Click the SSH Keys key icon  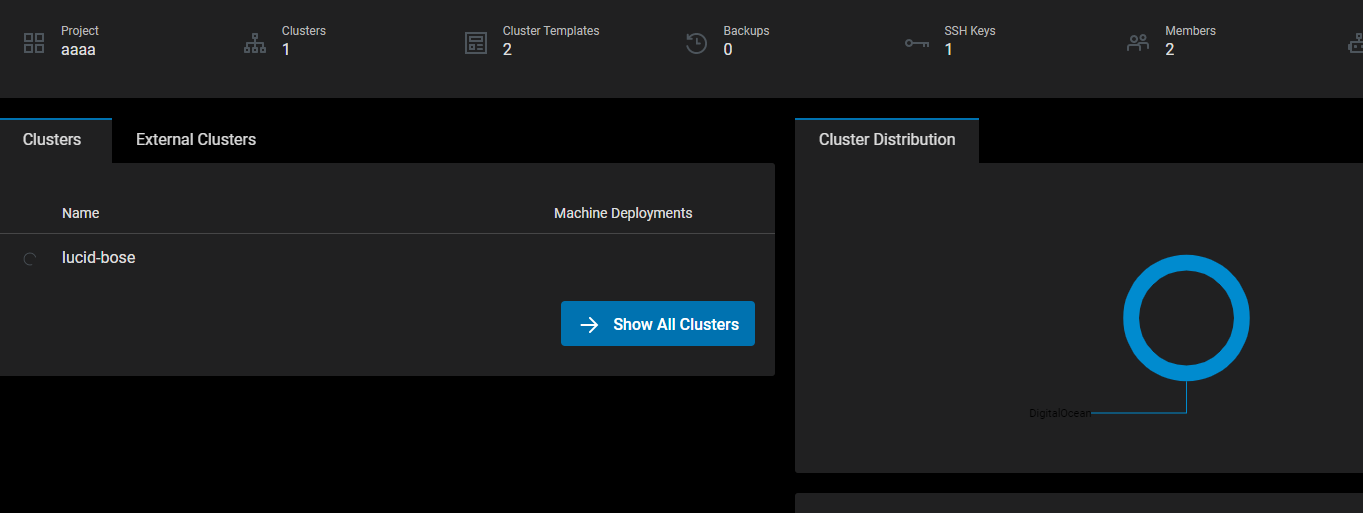tap(917, 43)
